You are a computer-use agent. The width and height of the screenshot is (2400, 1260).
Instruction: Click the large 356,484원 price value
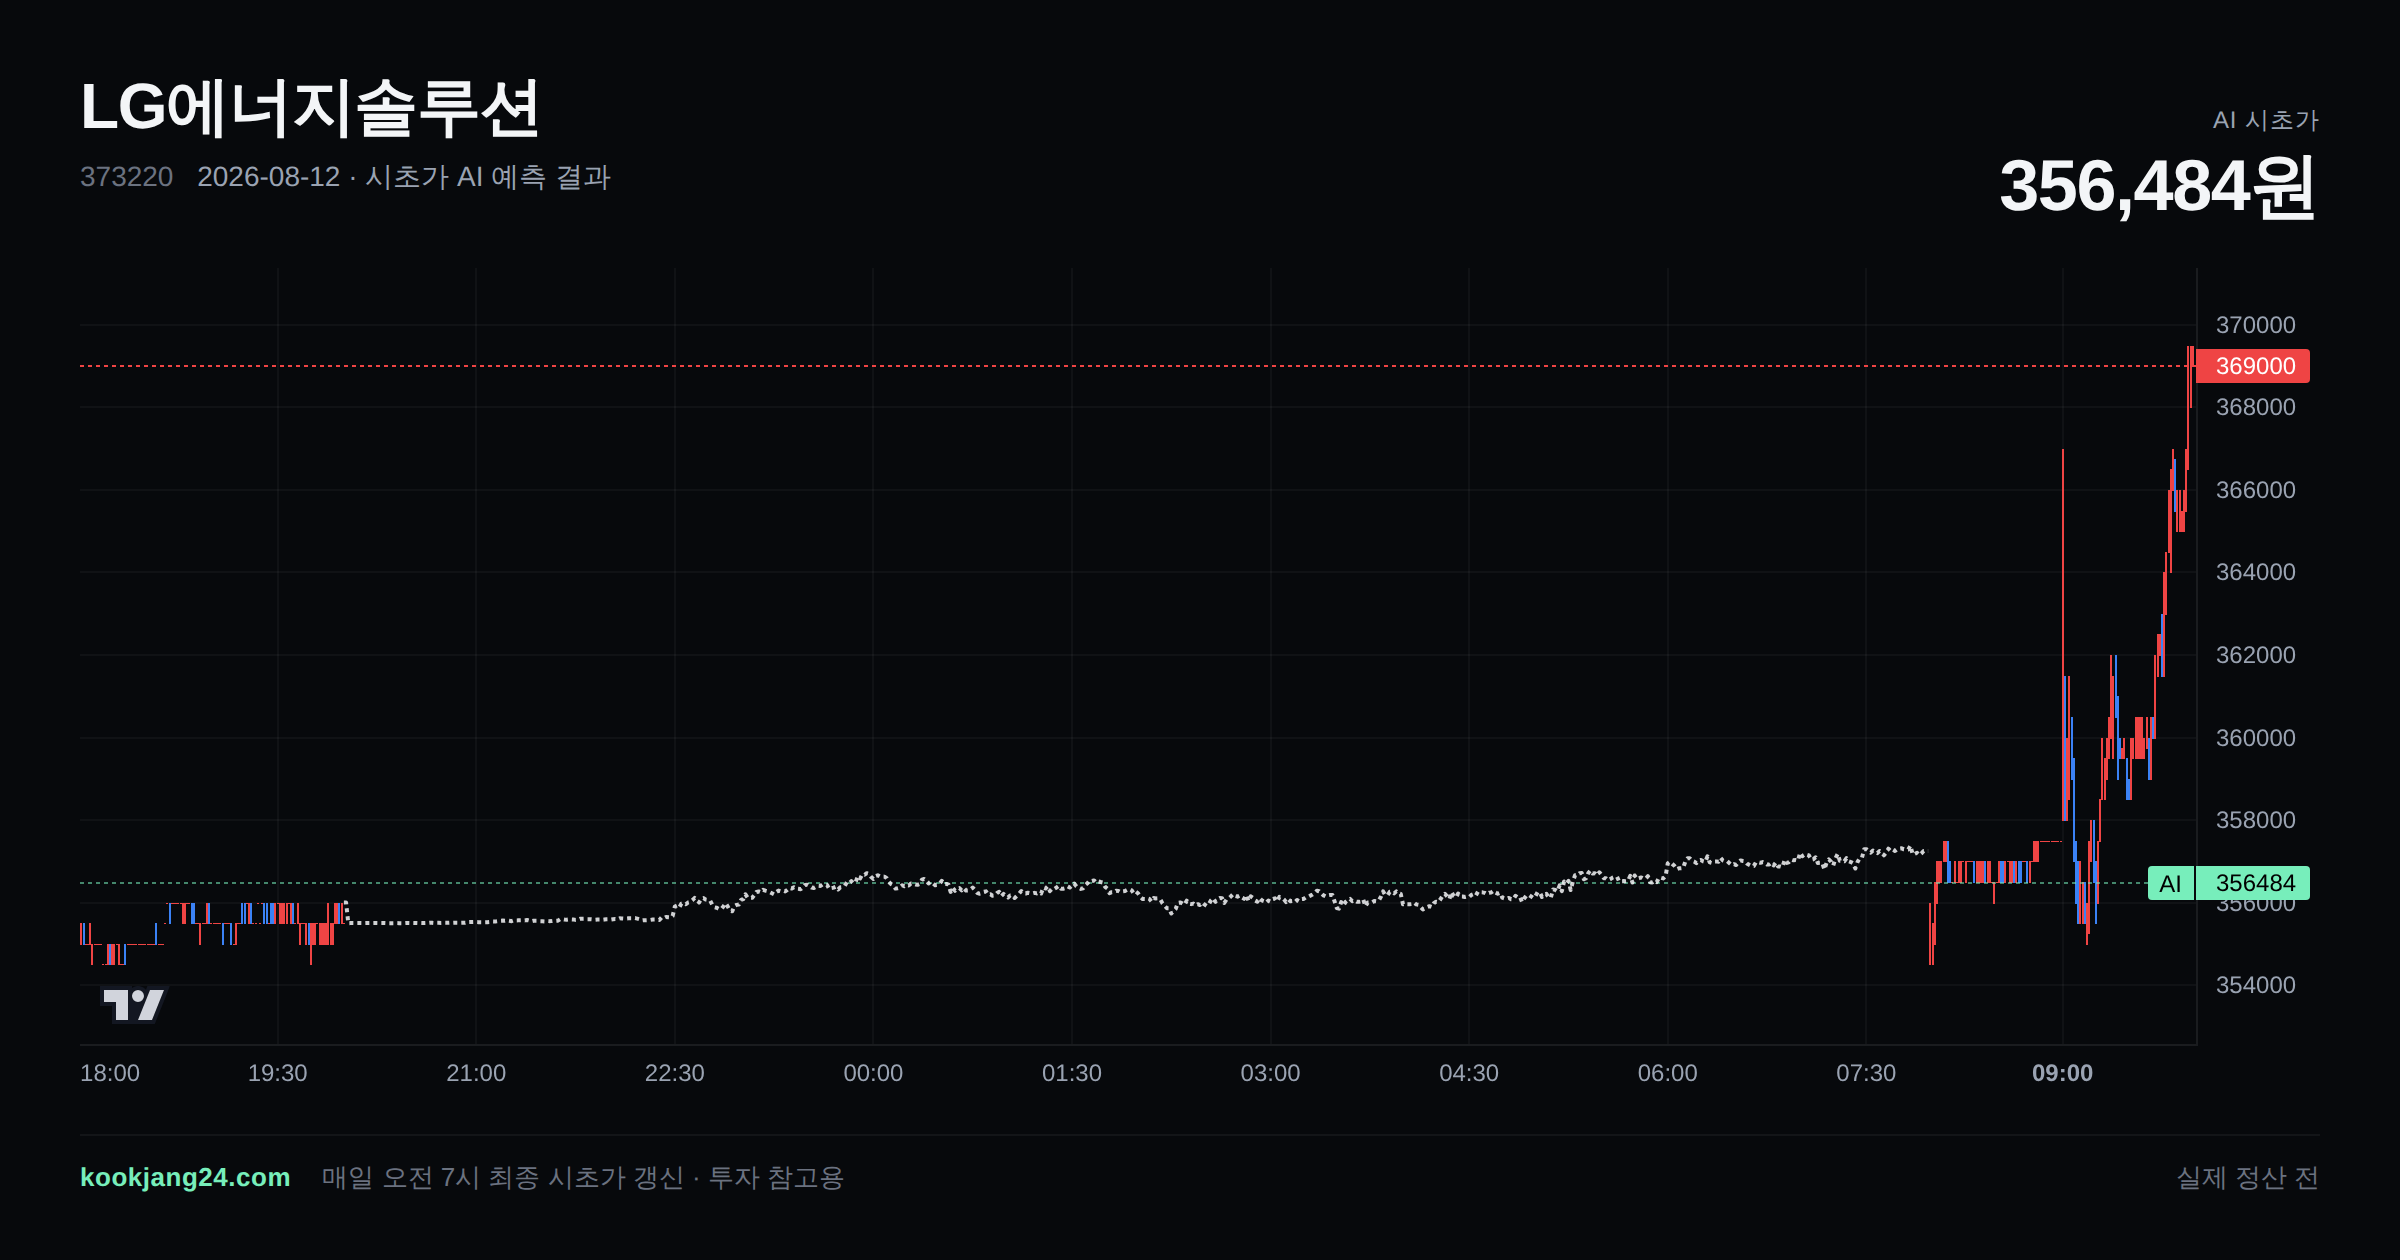click(x=2158, y=187)
